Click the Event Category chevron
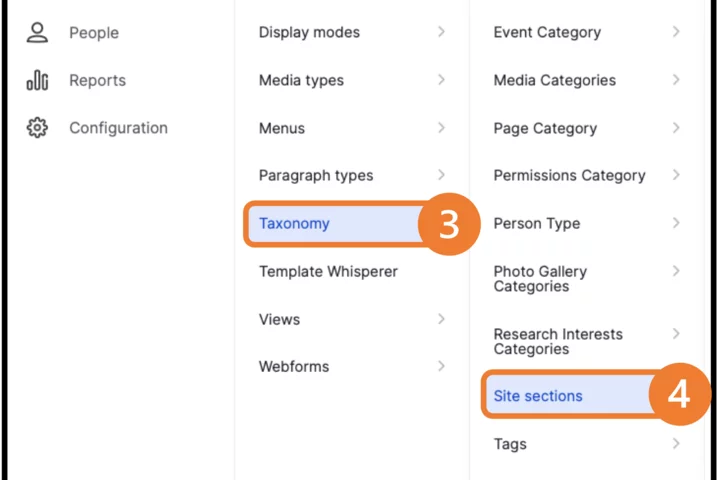The width and height of the screenshot is (720, 480). [676, 32]
